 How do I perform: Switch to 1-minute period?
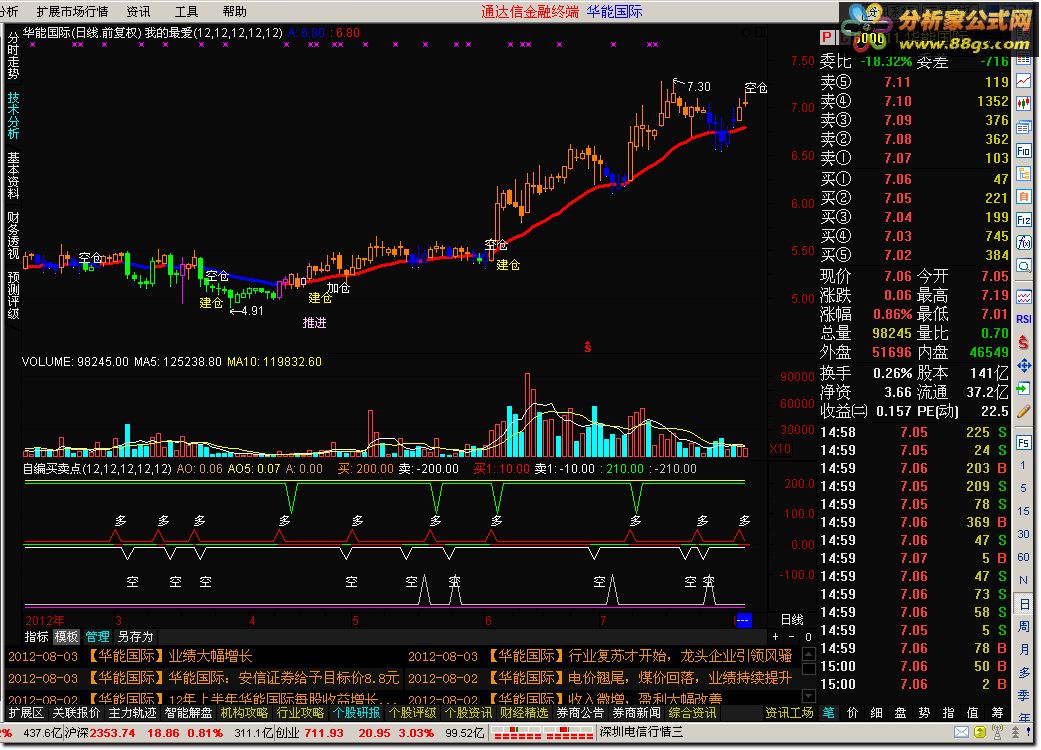tap(1023, 465)
